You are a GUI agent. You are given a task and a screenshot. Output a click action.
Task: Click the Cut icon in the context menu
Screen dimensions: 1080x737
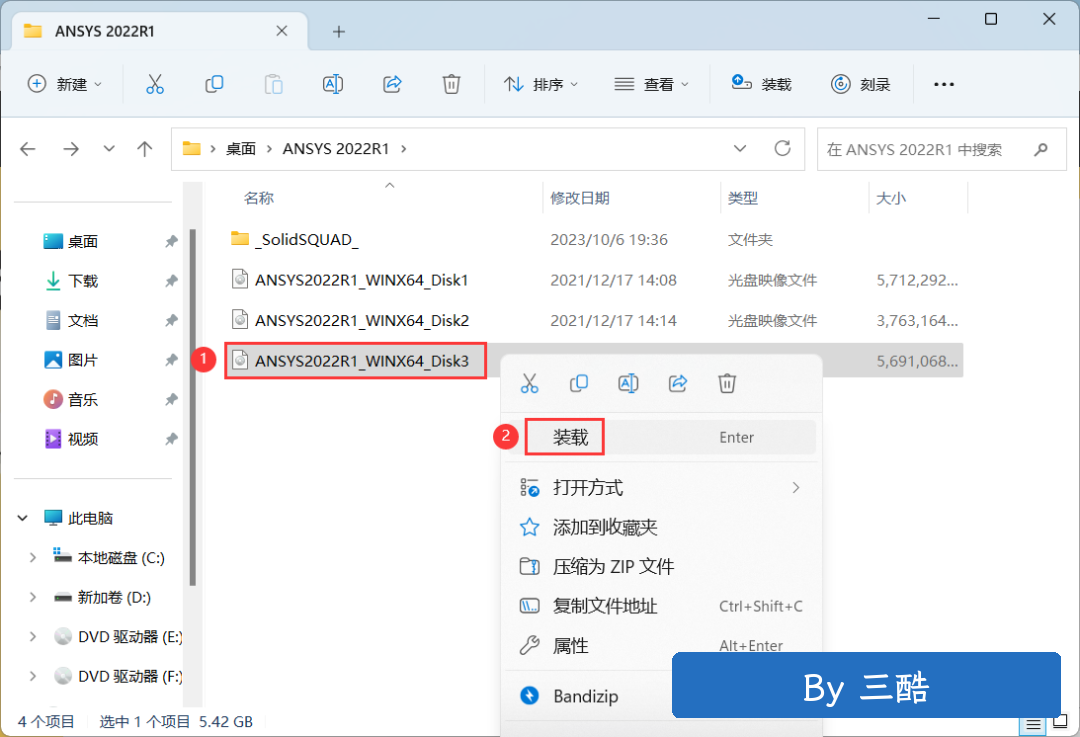tap(530, 383)
